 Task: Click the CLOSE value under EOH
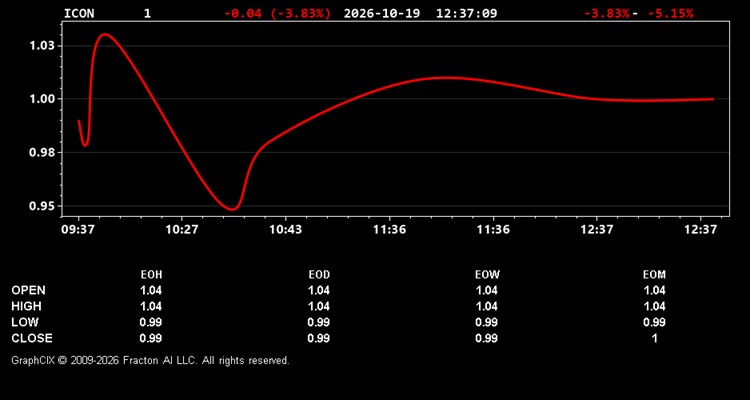[151, 338]
